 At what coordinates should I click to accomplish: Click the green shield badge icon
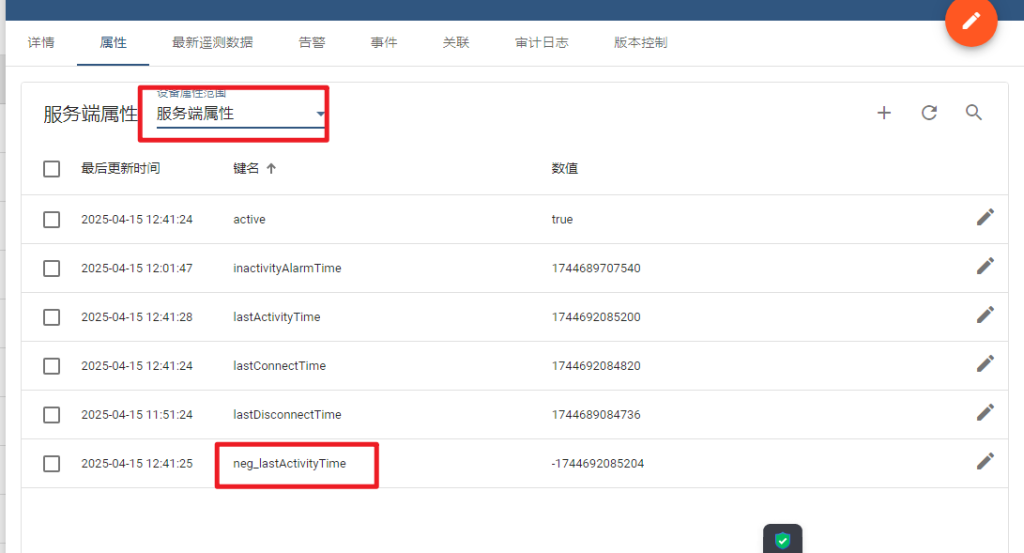pos(782,540)
